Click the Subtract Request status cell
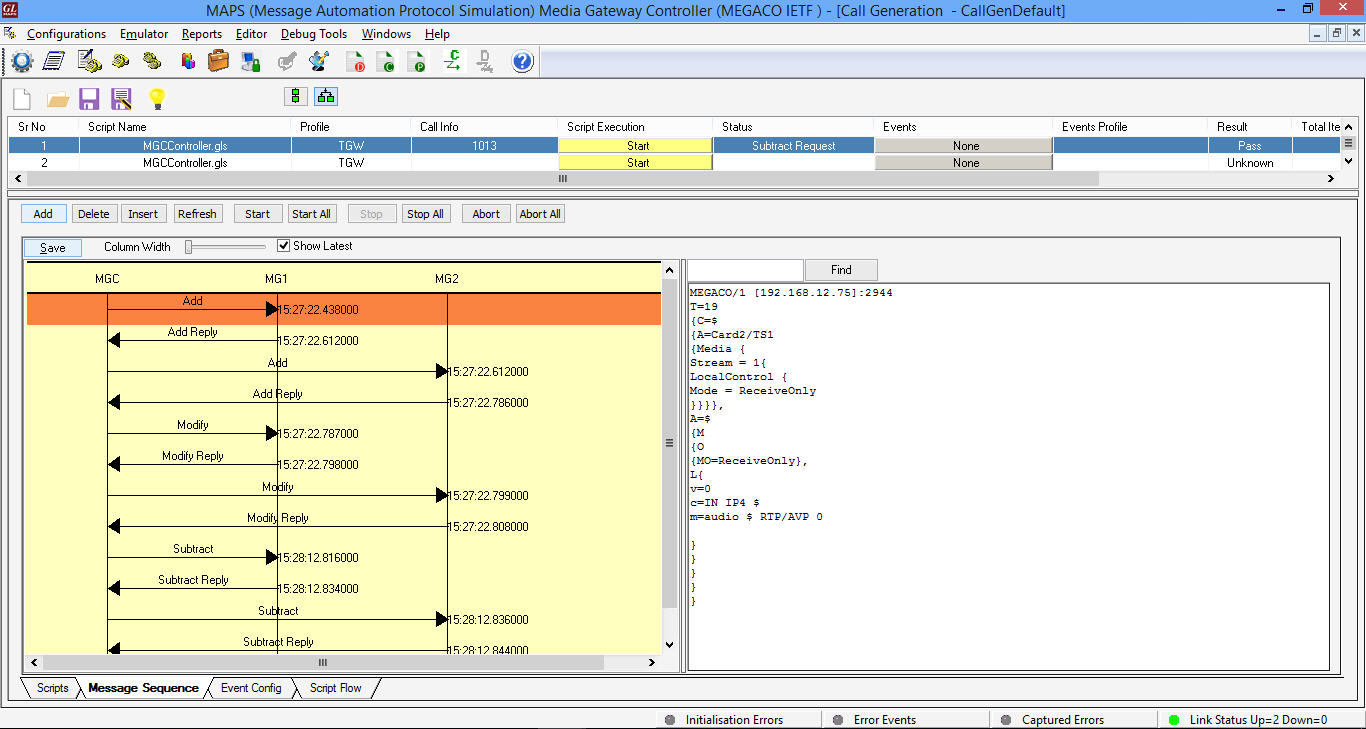This screenshot has width=1366, height=729. point(793,146)
